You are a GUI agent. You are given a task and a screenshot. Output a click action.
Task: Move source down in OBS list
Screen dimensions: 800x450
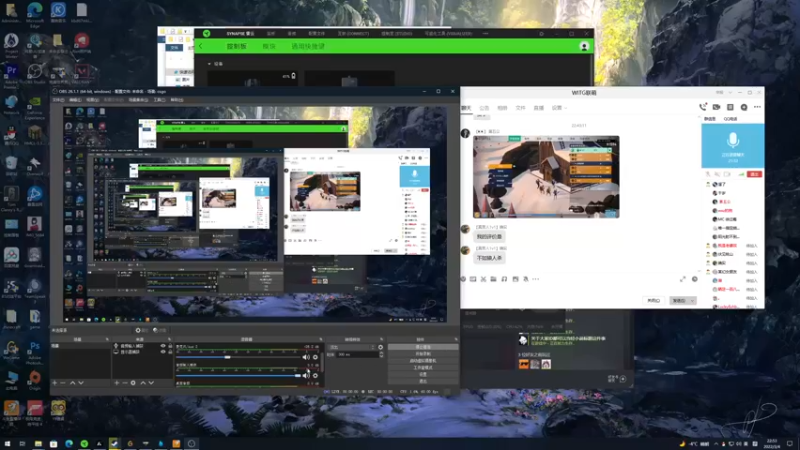click(151, 383)
